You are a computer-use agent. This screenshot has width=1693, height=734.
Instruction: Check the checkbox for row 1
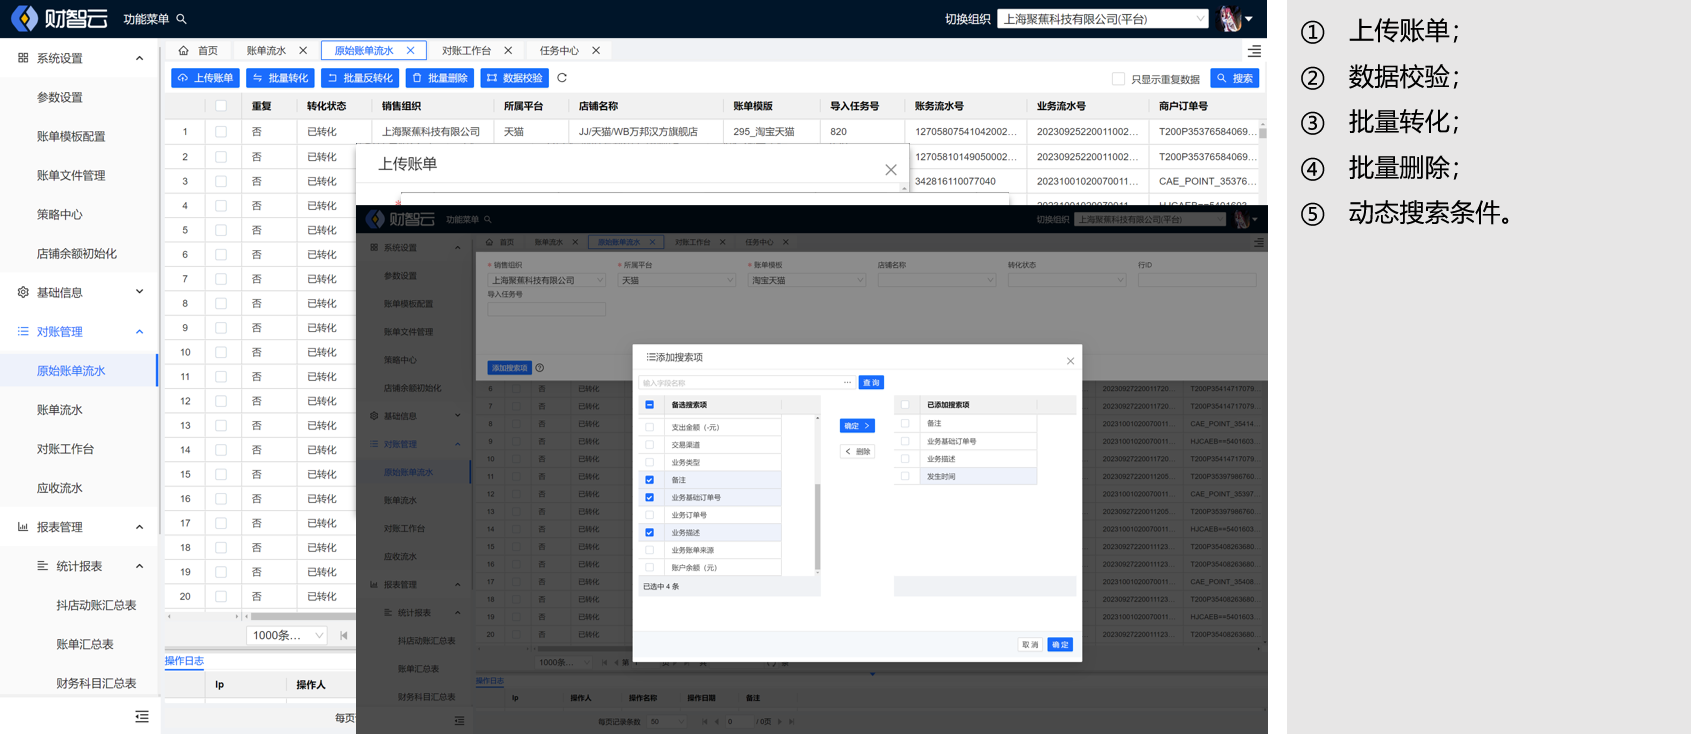coord(221,132)
